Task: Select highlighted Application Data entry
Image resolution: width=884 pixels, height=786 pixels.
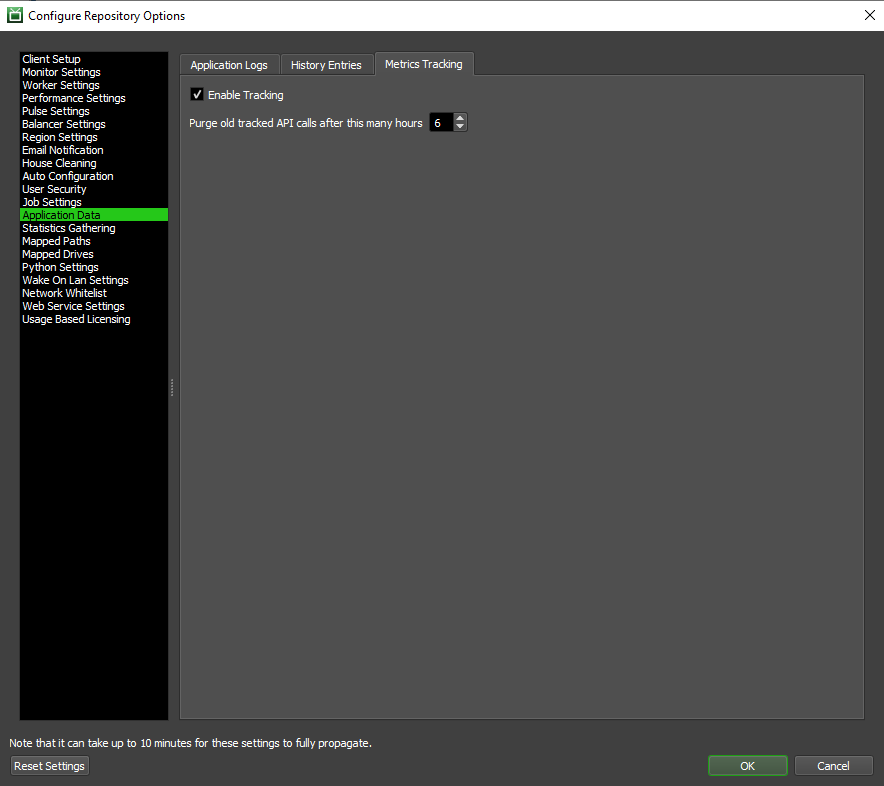Action: 94,215
